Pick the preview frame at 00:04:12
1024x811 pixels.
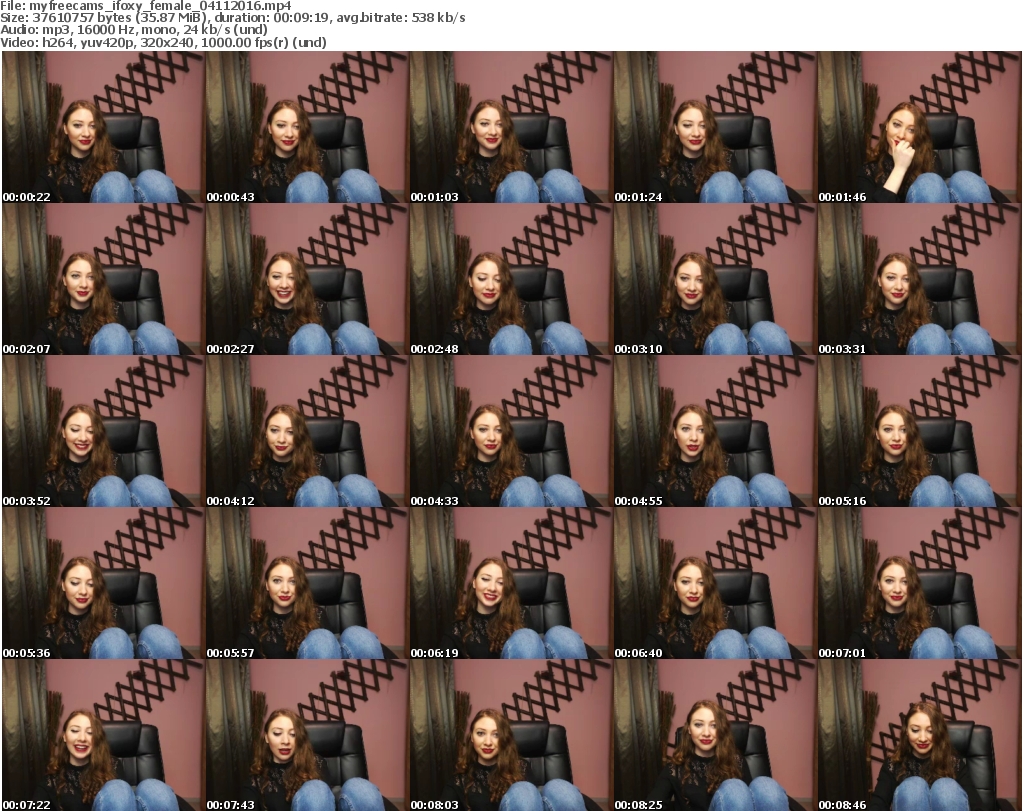307,432
